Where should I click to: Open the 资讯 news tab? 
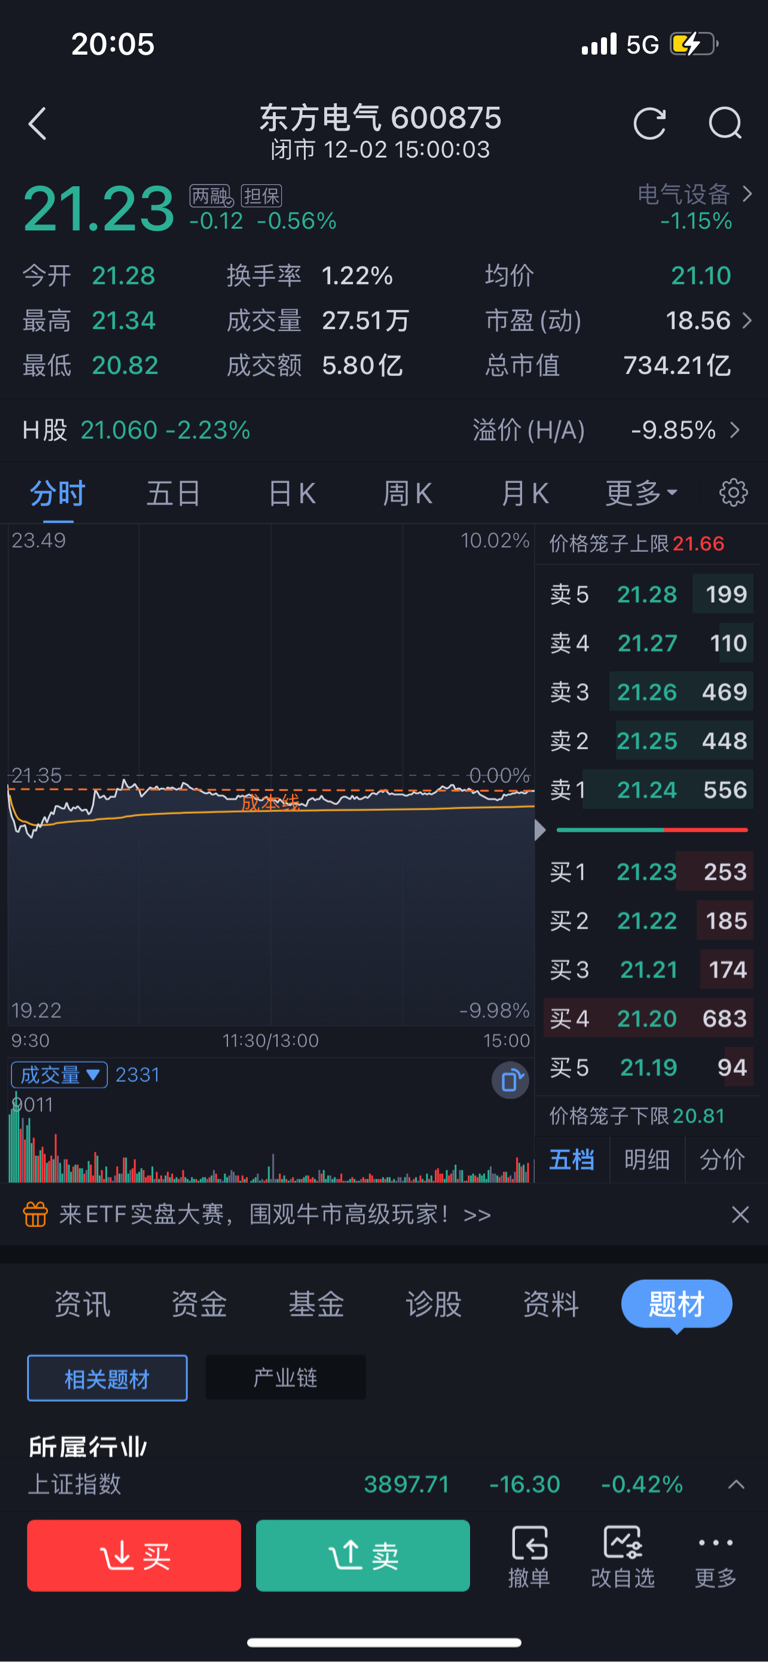point(82,1304)
